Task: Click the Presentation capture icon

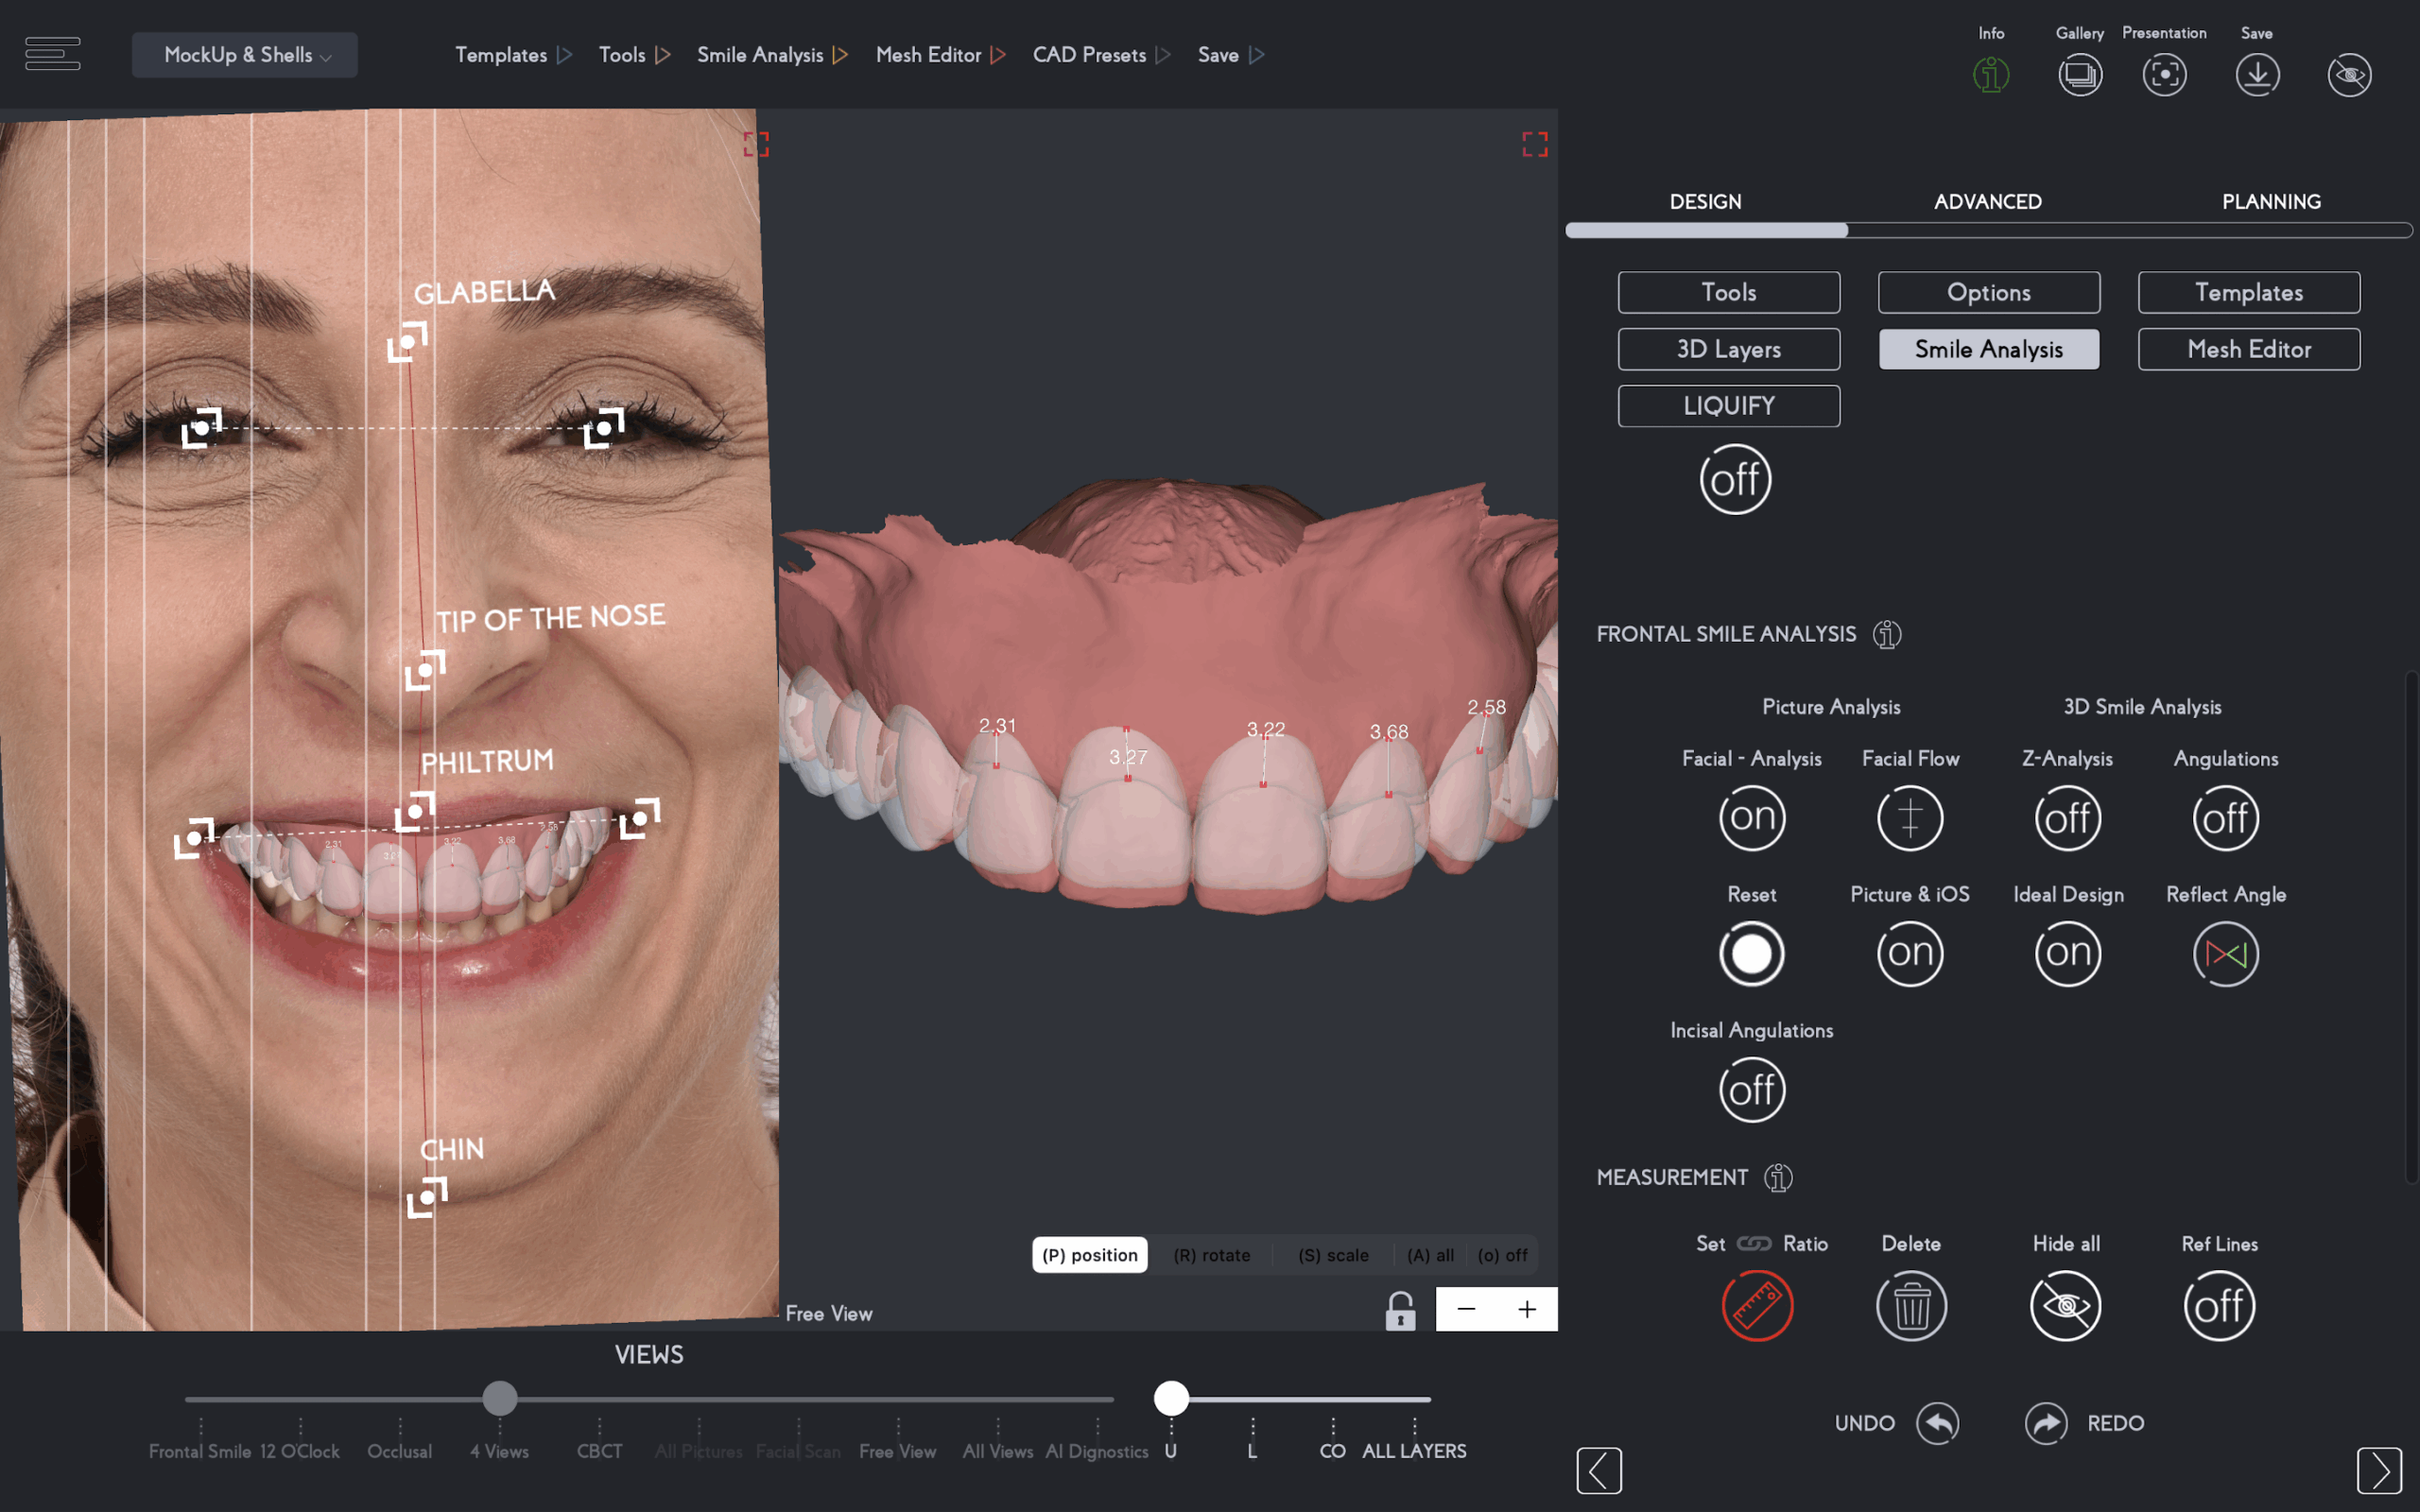Action: [2164, 75]
